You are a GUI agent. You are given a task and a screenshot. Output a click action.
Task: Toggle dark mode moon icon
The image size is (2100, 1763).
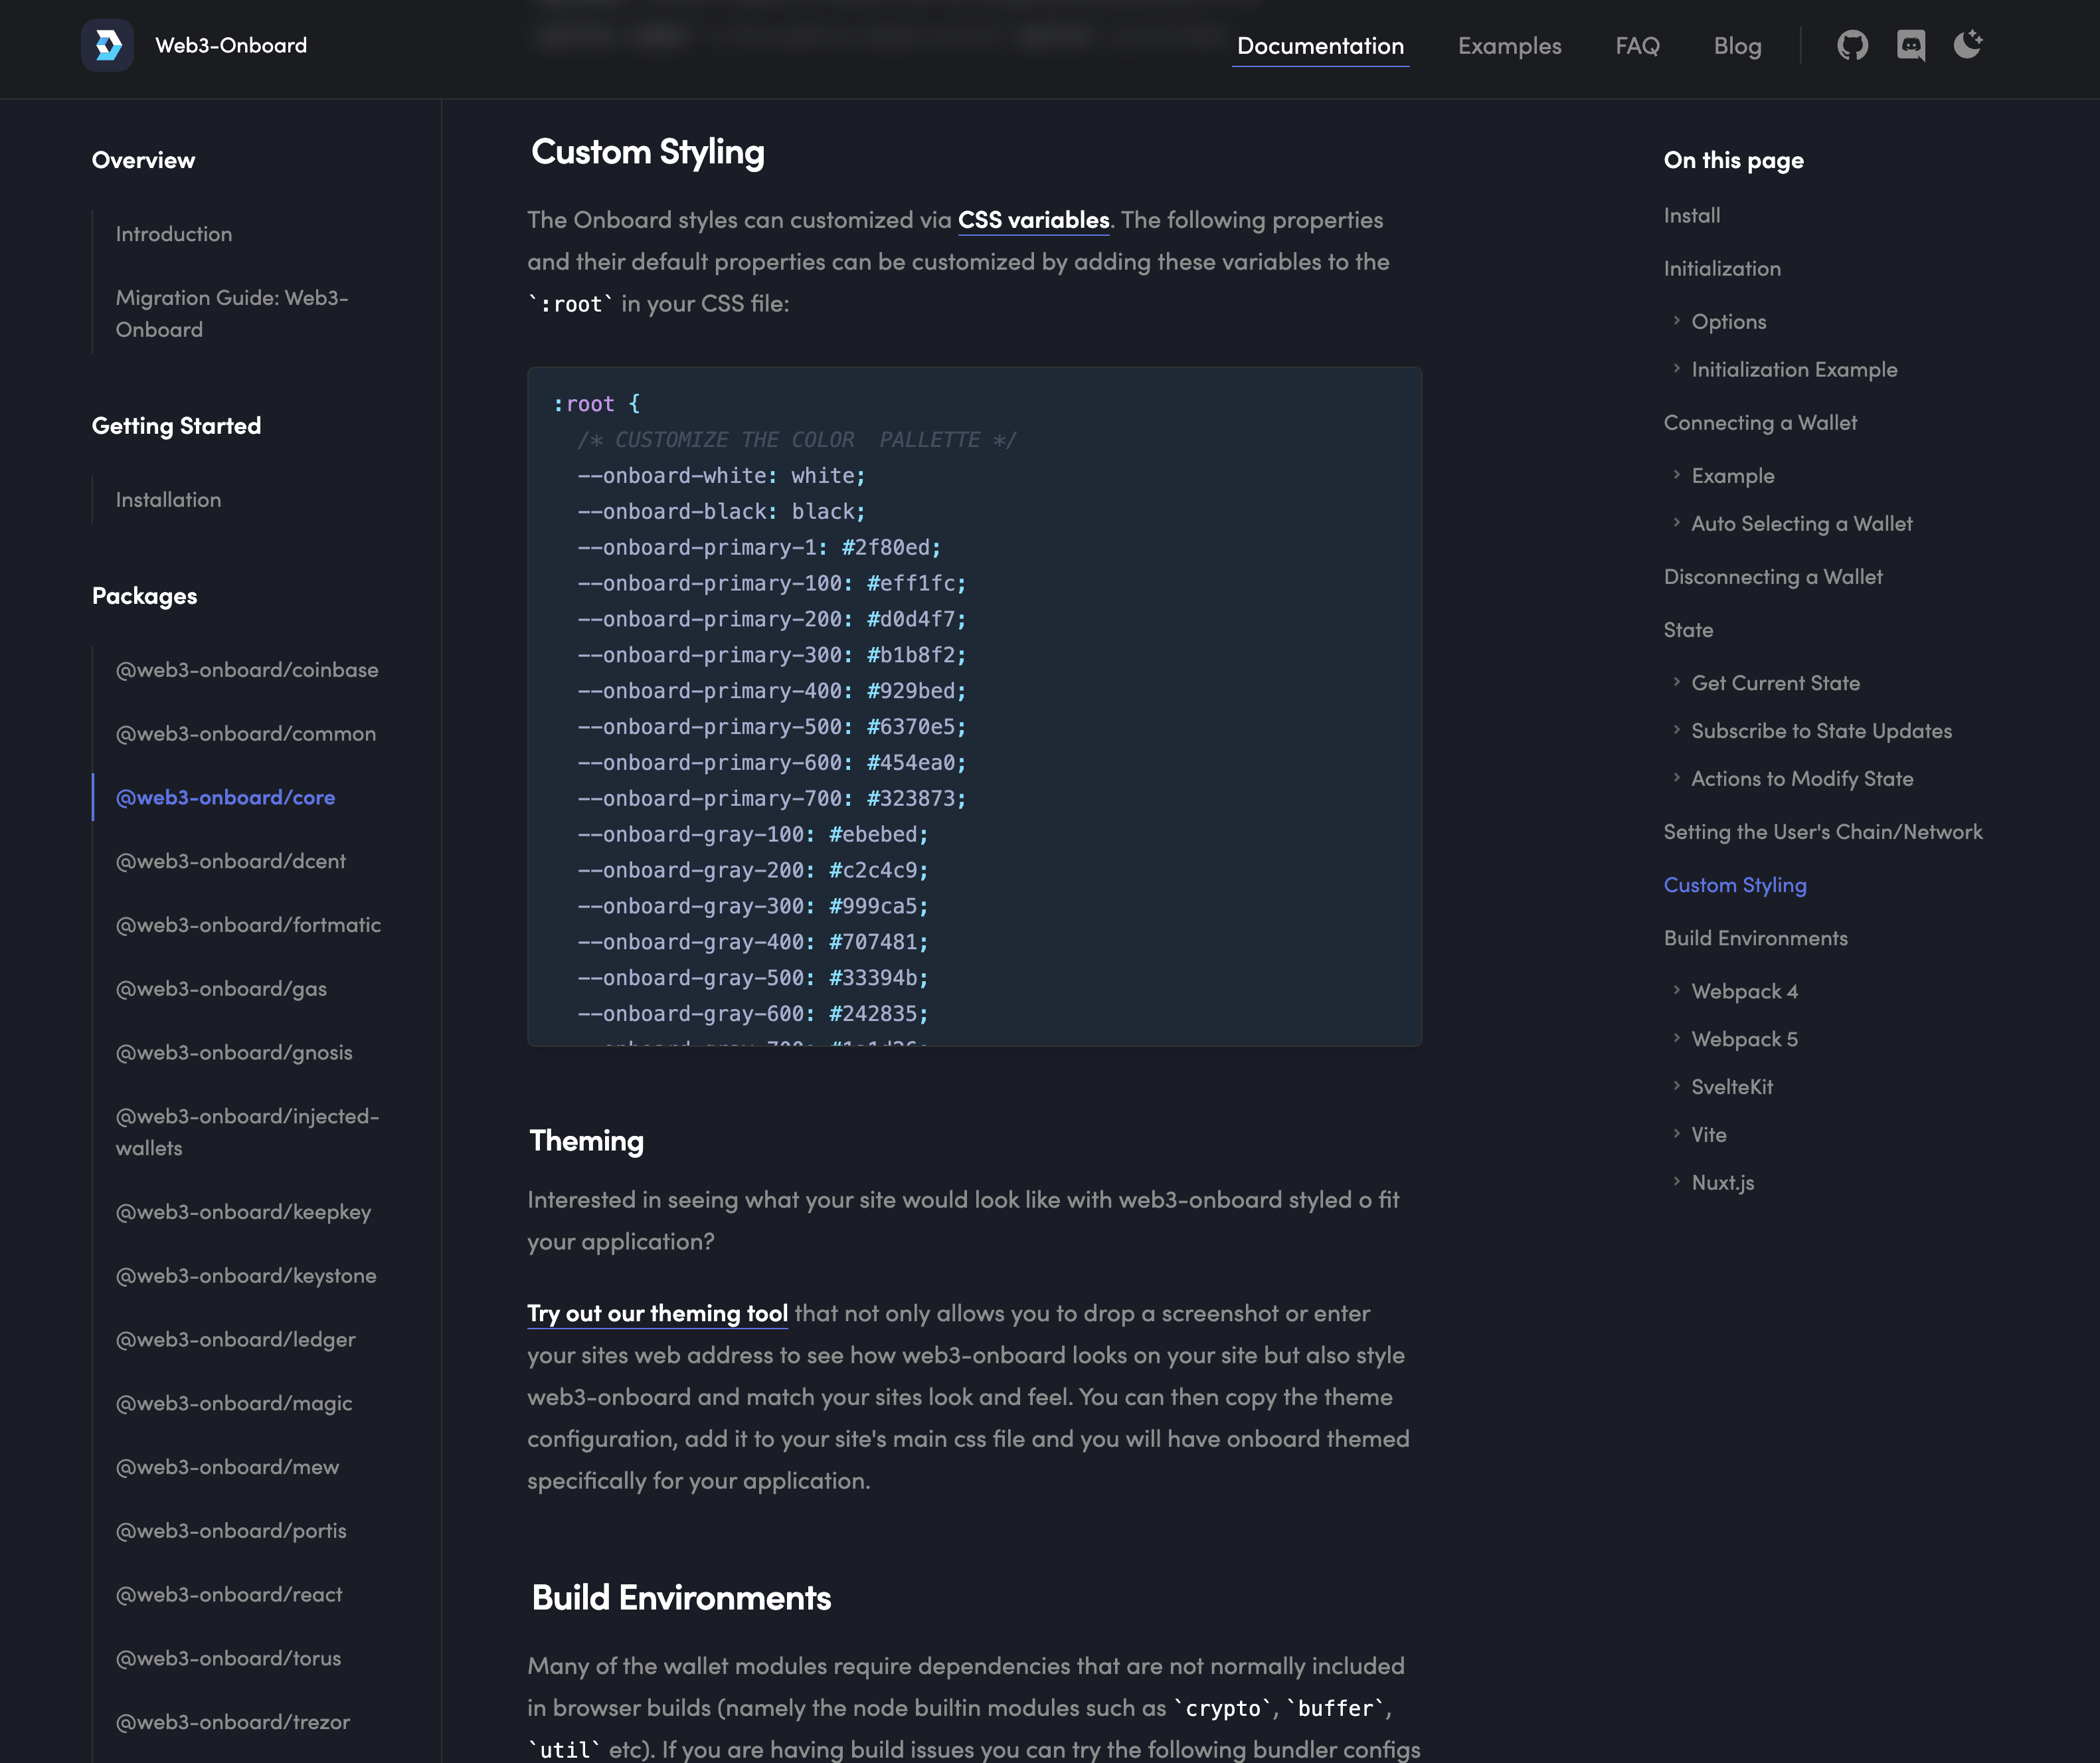point(1967,45)
